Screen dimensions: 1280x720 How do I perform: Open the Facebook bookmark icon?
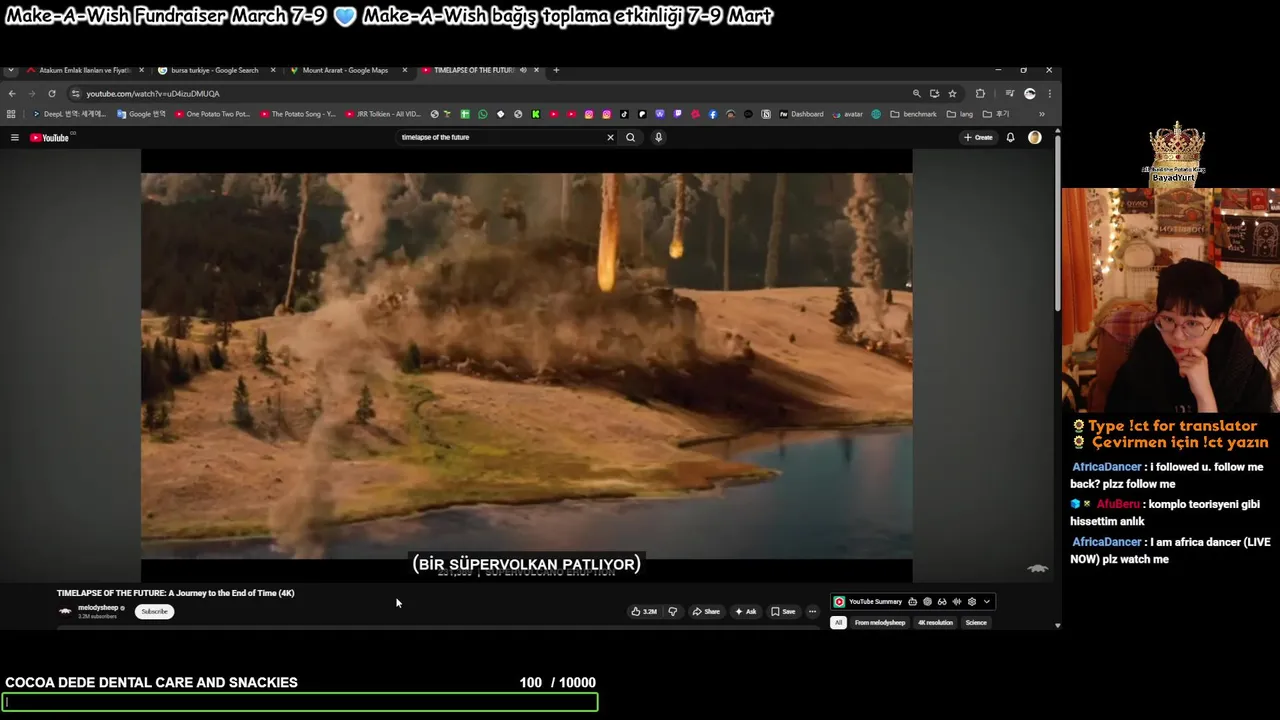(x=713, y=114)
